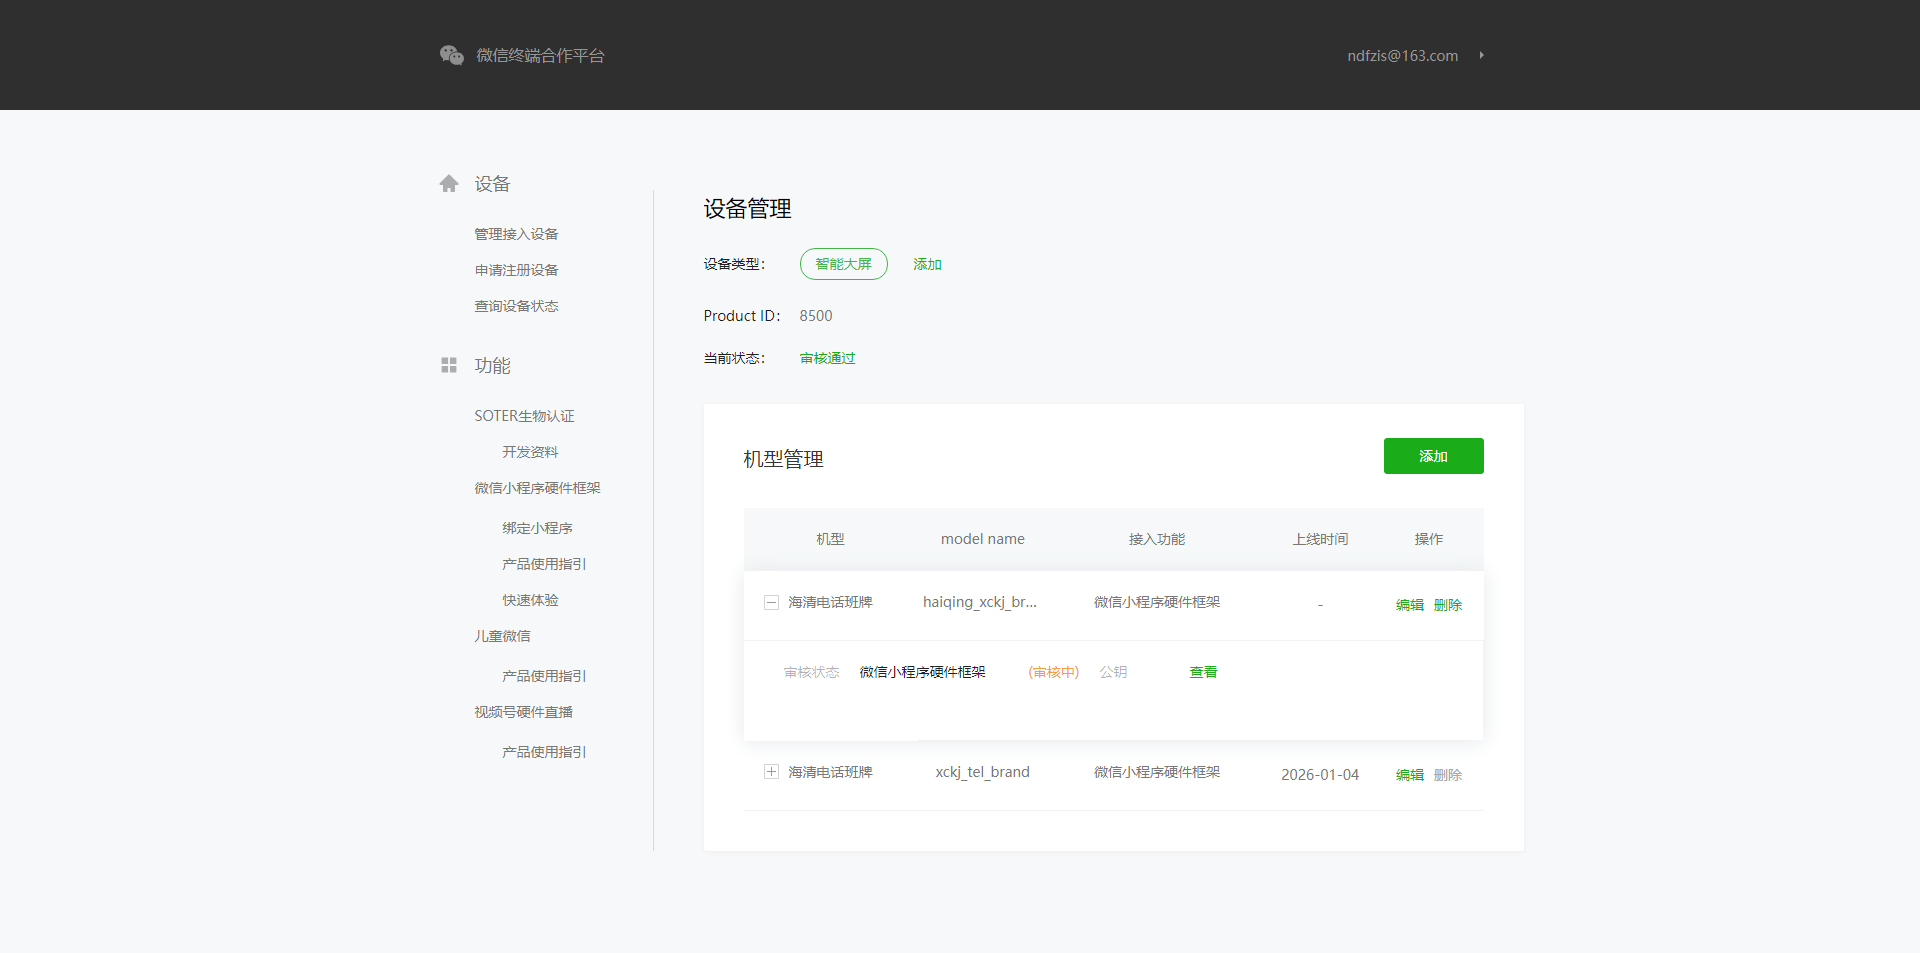
Task: Click the ndfzis@163.com account name
Action: (x=1402, y=56)
